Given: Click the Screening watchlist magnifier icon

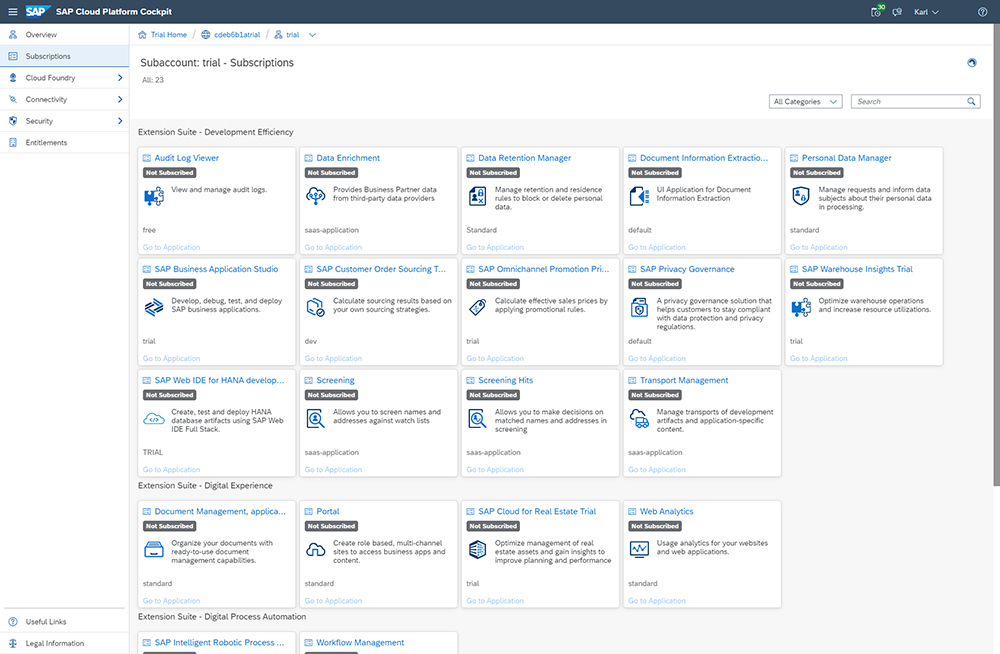Looking at the screenshot, I should (315, 418).
